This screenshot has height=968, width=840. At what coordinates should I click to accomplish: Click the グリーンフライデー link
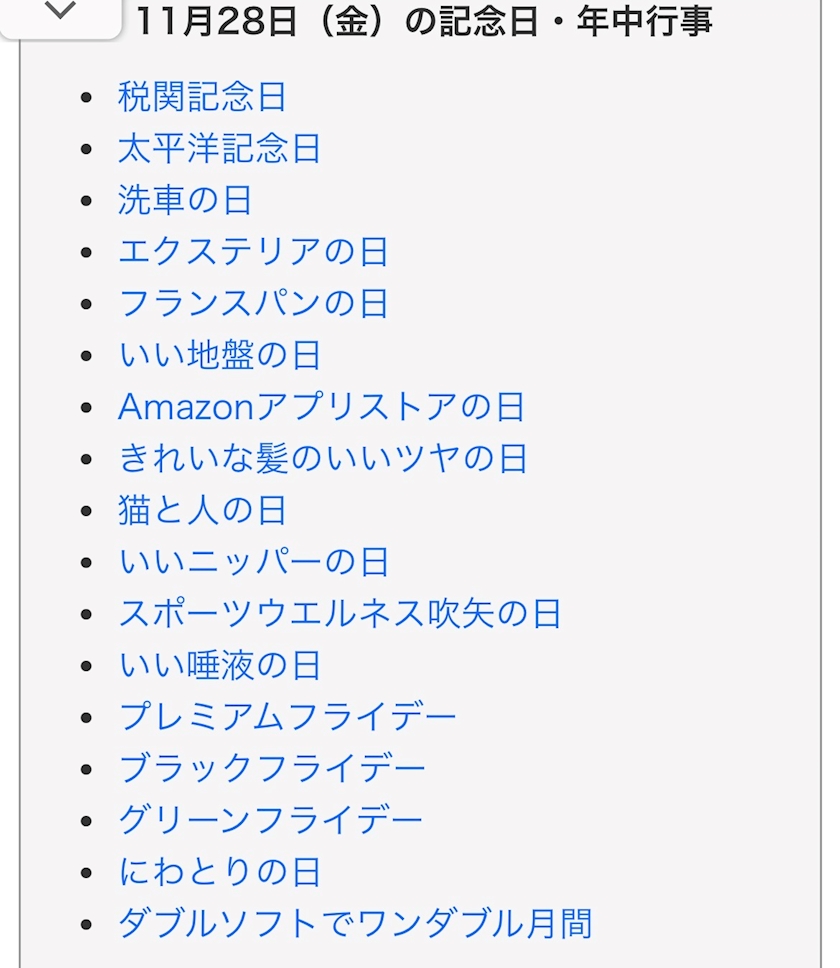click(x=270, y=820)
